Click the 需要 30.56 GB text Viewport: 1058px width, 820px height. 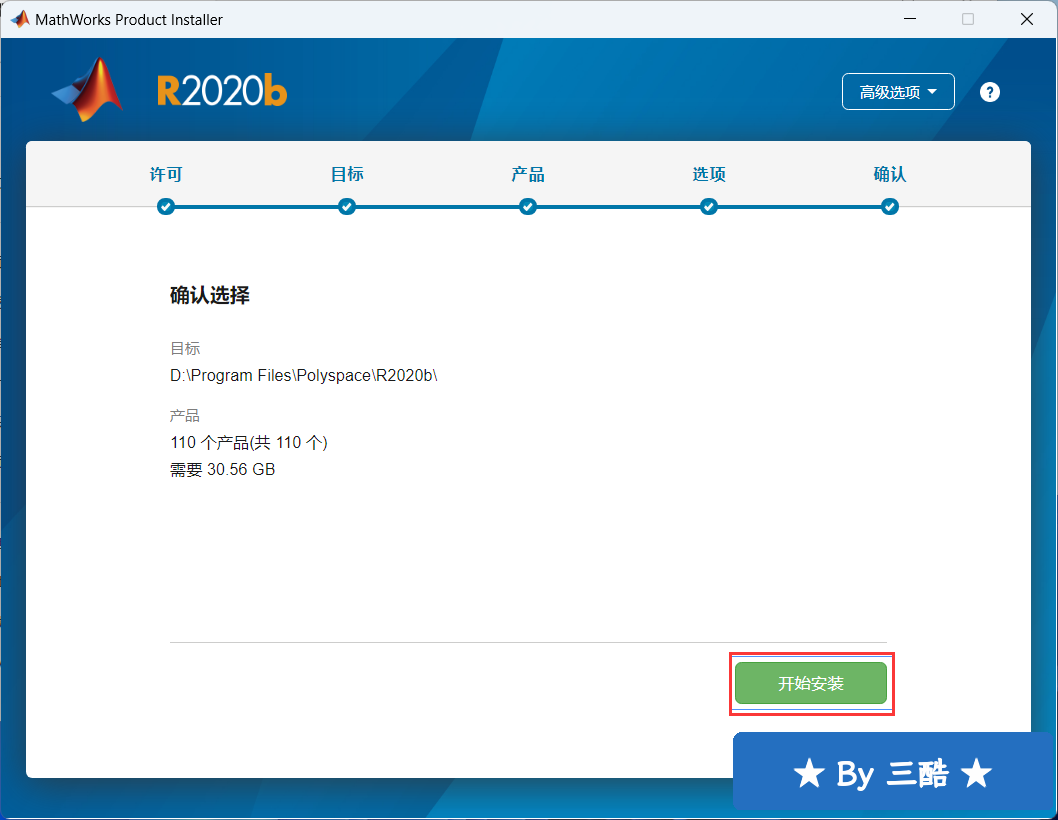click(x=223, y=470)
